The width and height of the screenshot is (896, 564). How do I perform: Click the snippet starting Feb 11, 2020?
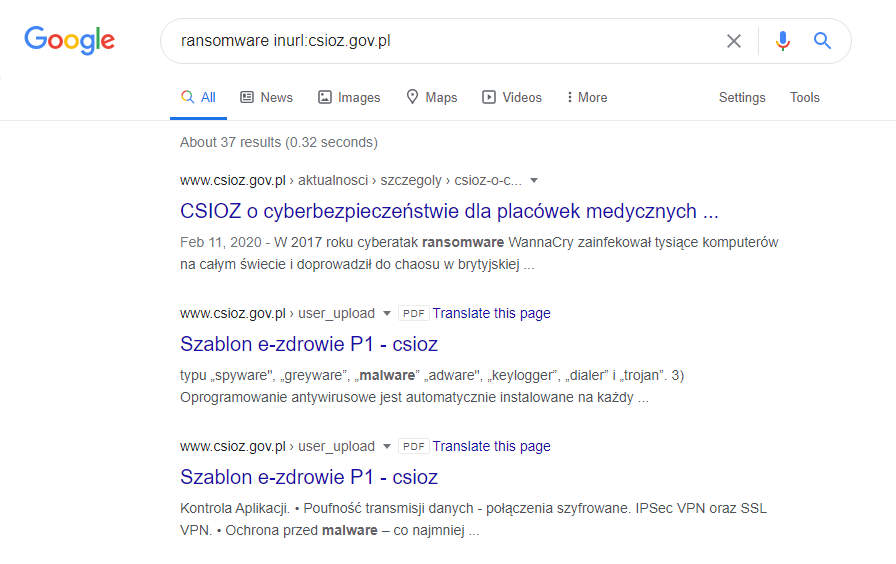click(x=479, y=253)
